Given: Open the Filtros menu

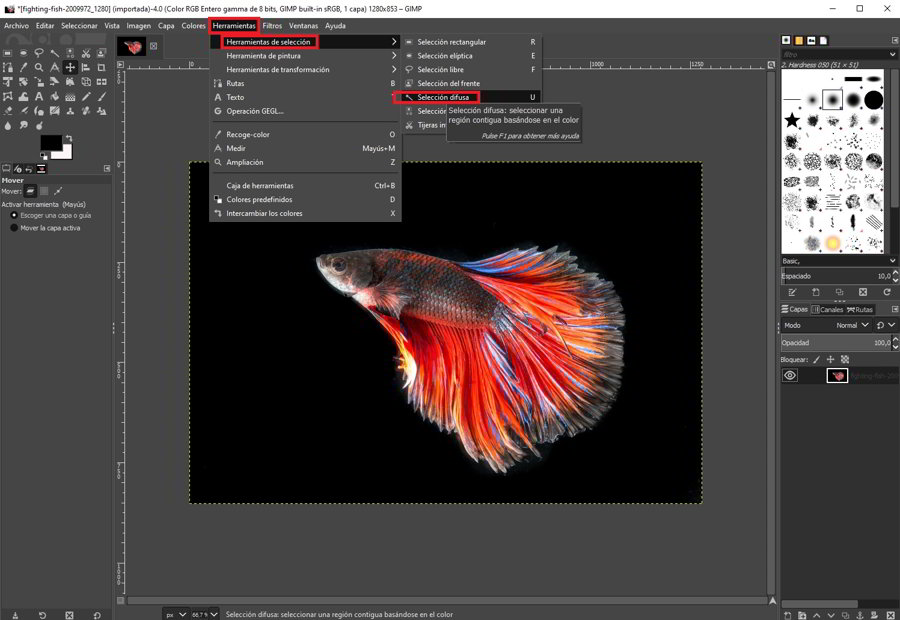Looking at the screenshot, I should tap(272, 25).
